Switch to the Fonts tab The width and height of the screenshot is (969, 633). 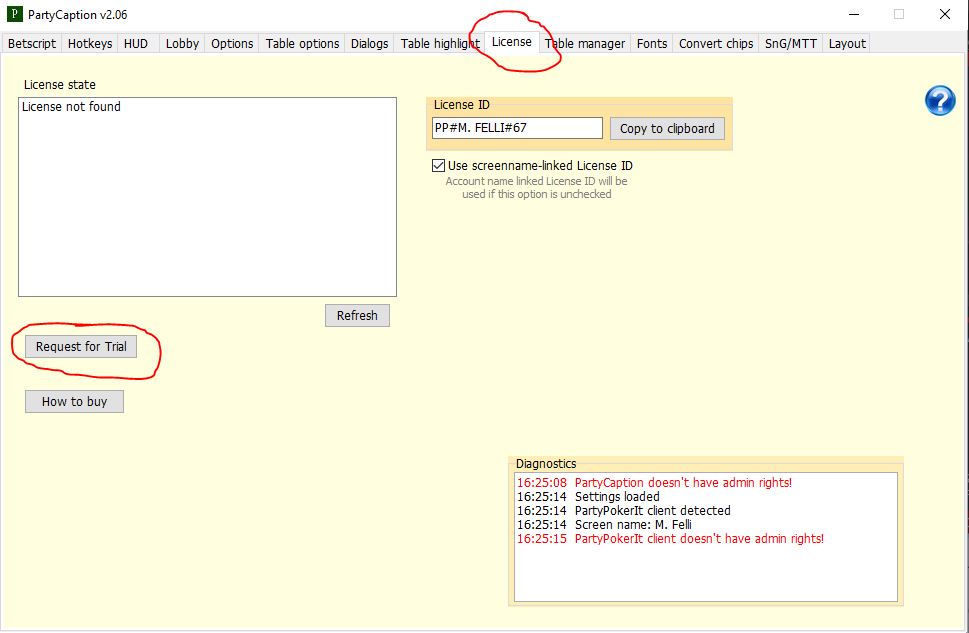pos(652,43)
